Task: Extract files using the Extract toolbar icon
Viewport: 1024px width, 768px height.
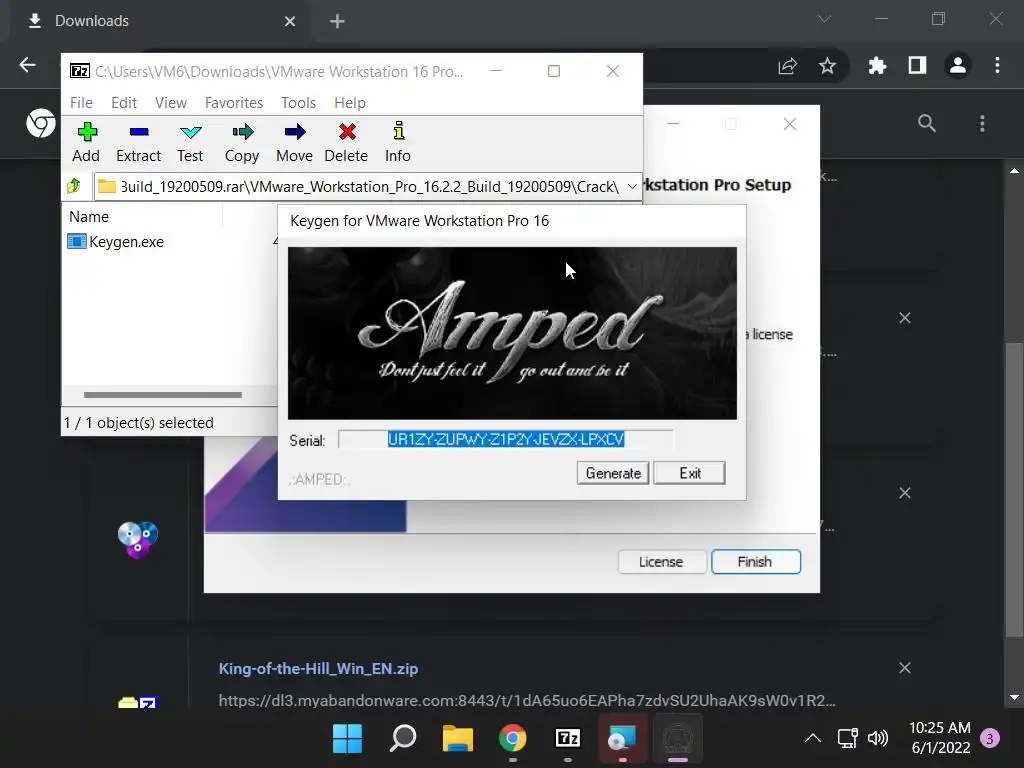Action: 138,142
